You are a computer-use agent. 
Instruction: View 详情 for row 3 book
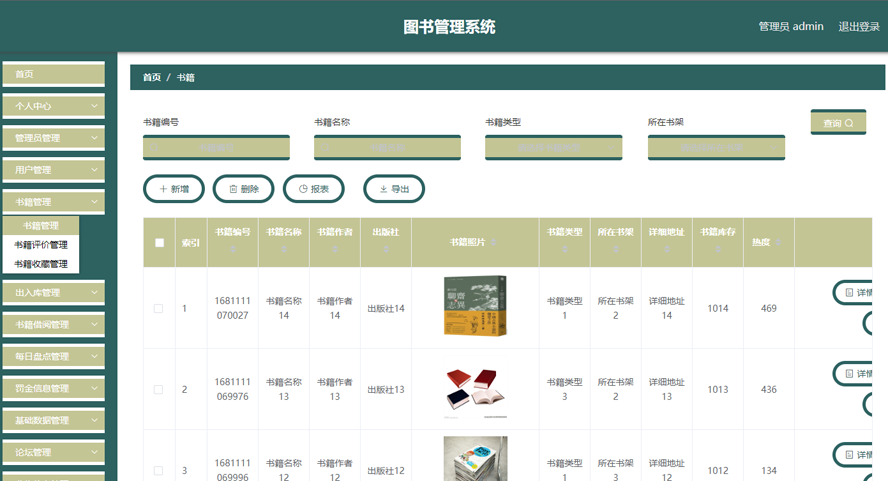click(x=852, y=454)
